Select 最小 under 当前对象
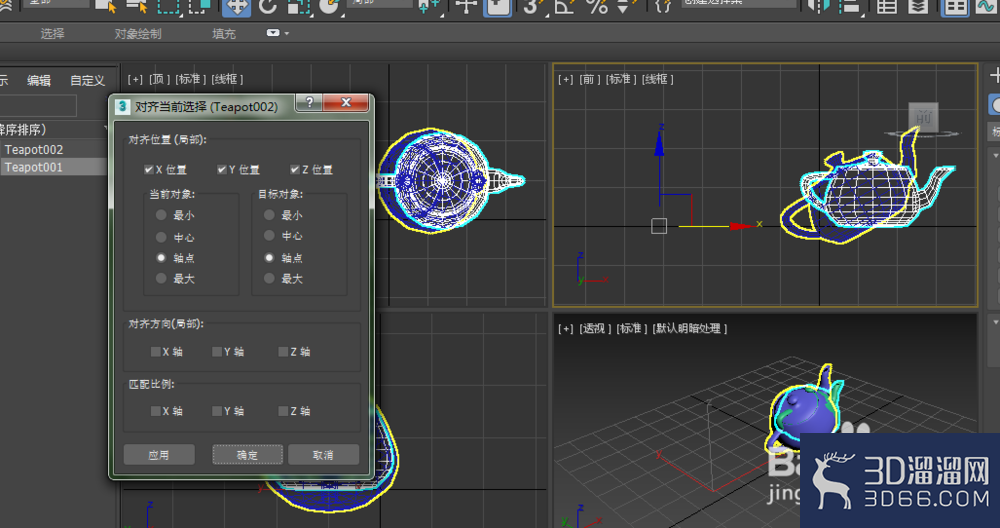The image size is (1000, 528). (x=161, y=216)
